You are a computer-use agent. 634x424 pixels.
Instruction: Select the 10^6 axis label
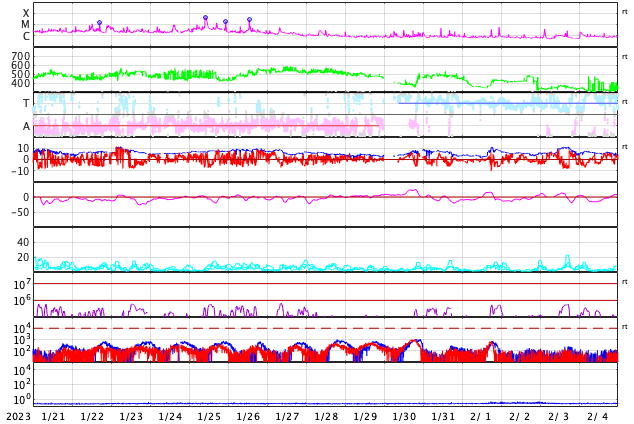click(x=22, y=301)
